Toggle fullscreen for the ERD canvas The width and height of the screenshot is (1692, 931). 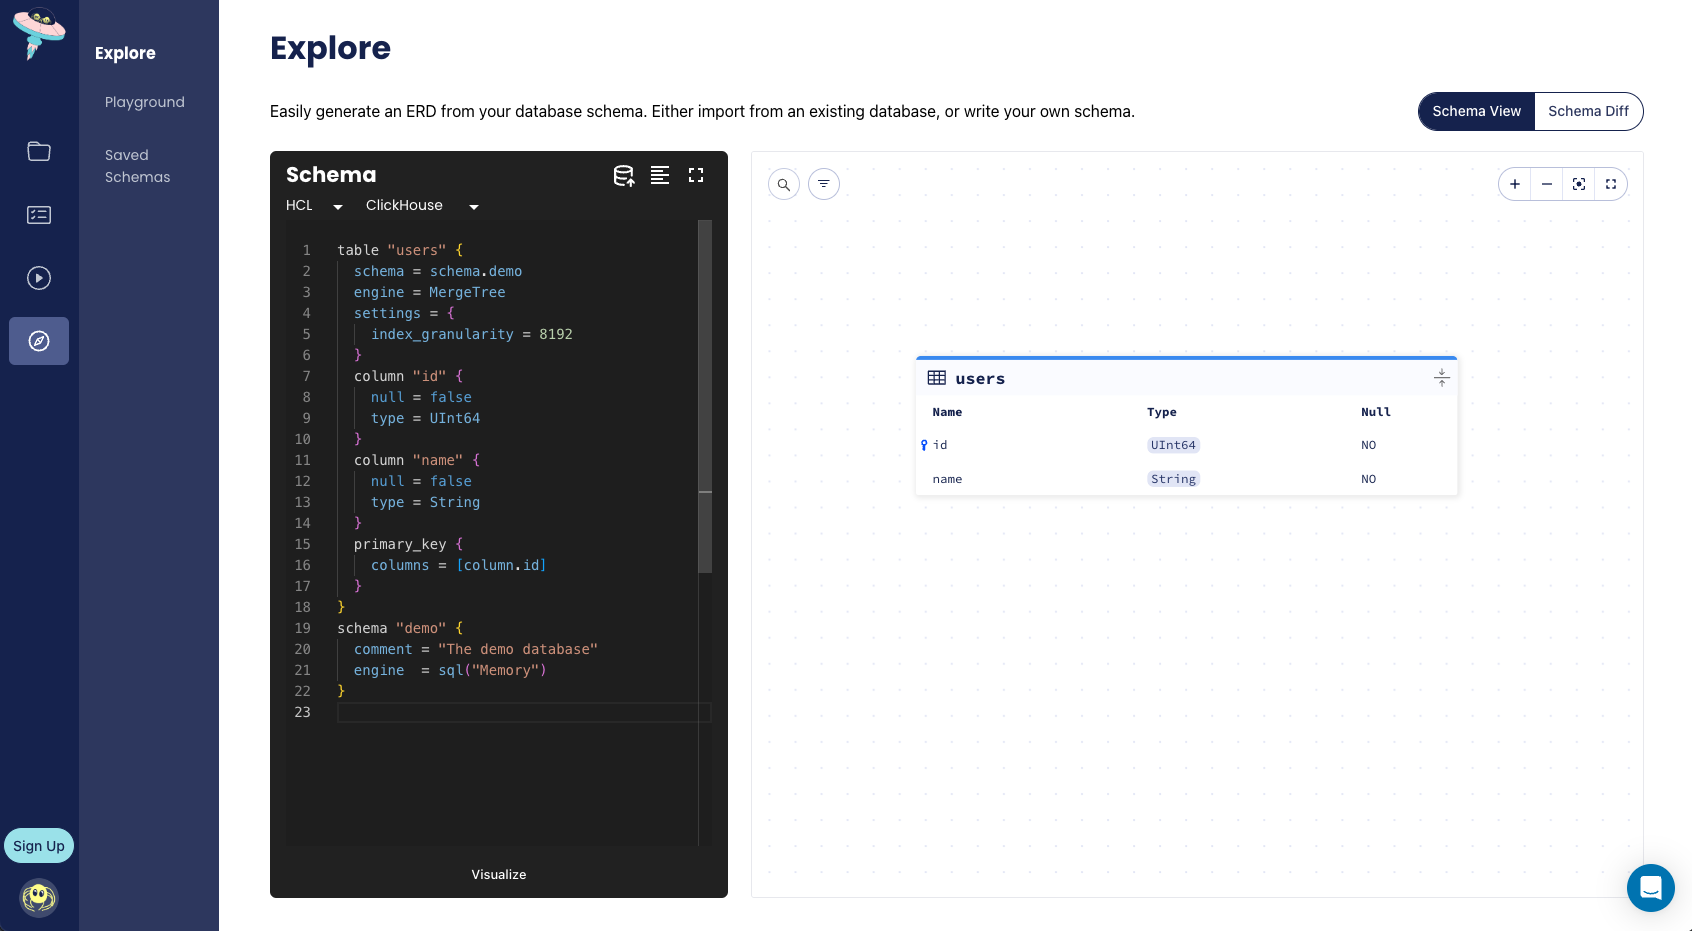(1611, 184)
